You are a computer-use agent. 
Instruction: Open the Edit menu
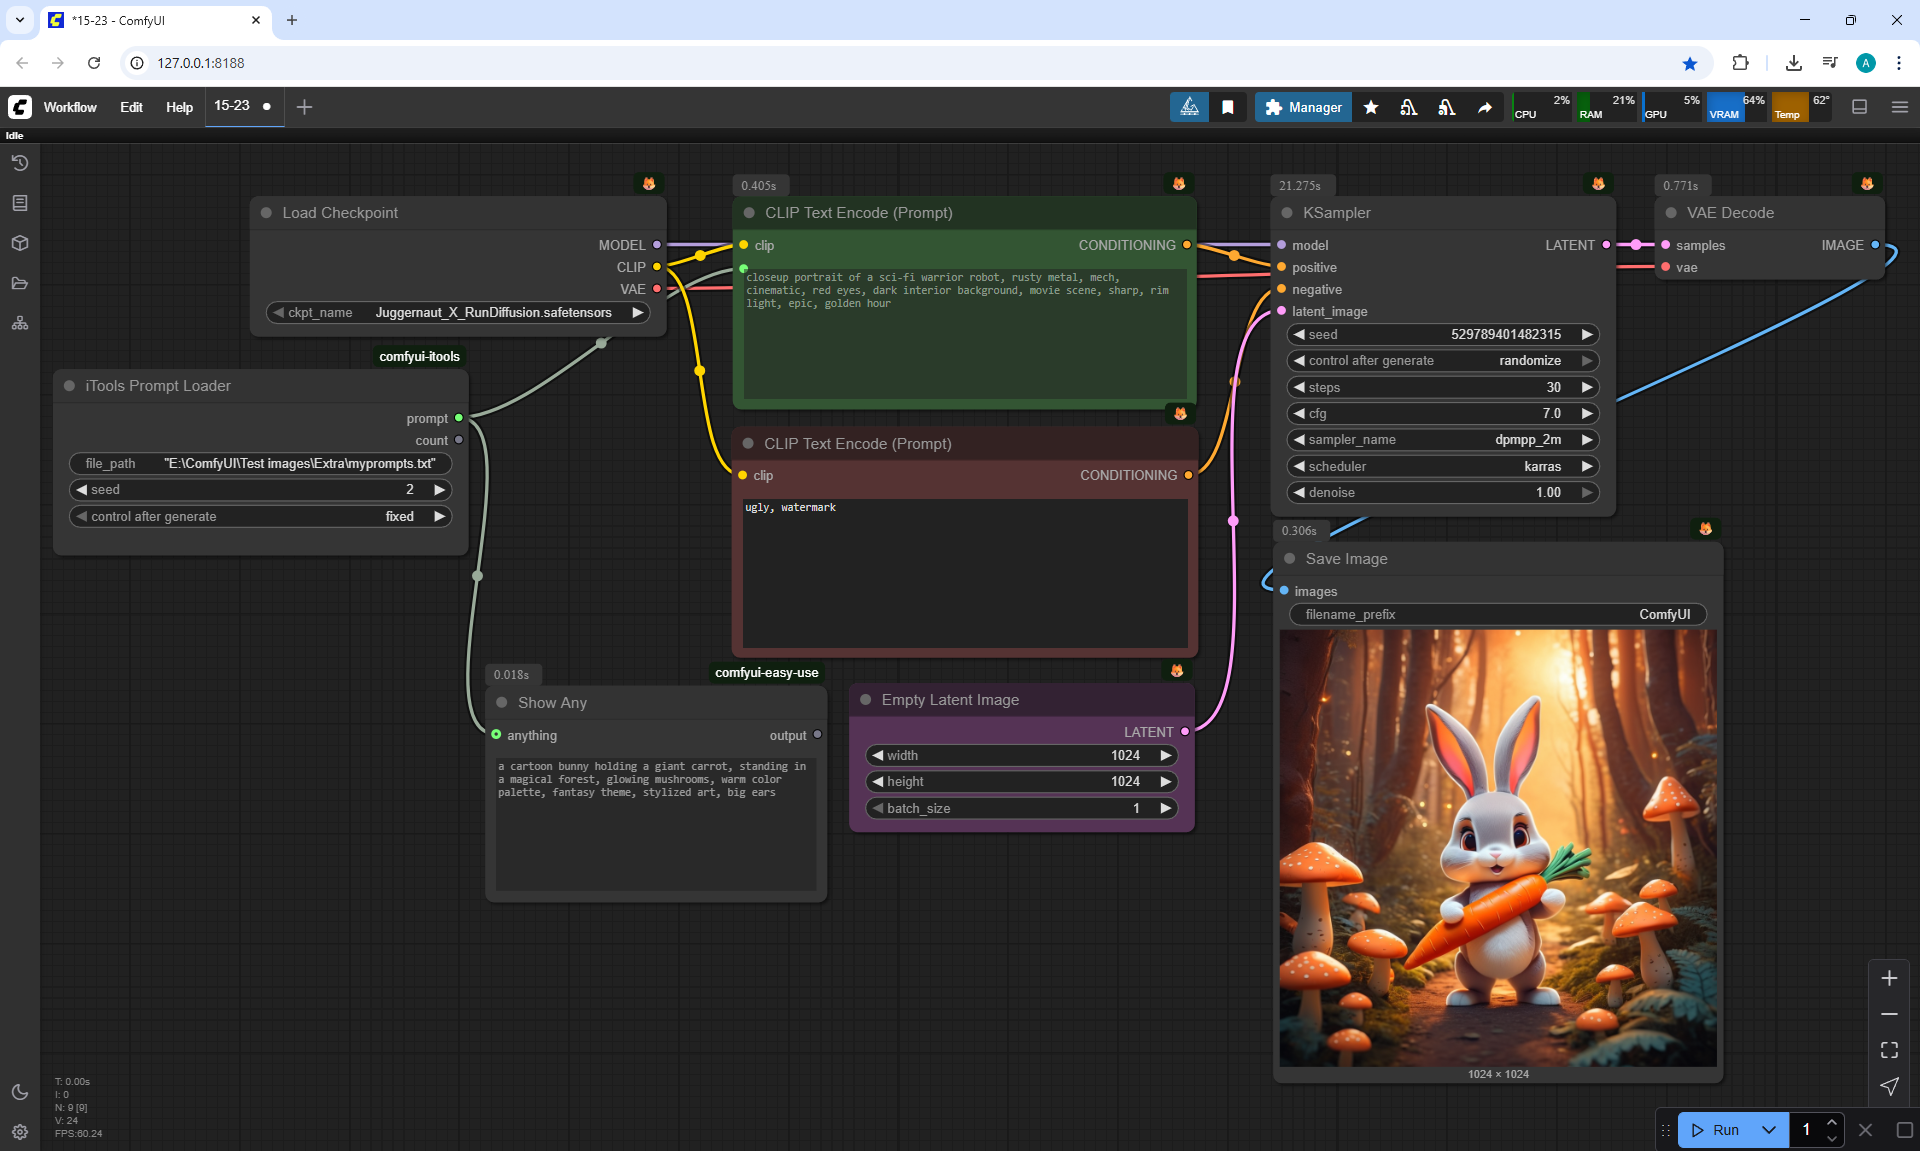pyautogui.click(x=131, y=107)
